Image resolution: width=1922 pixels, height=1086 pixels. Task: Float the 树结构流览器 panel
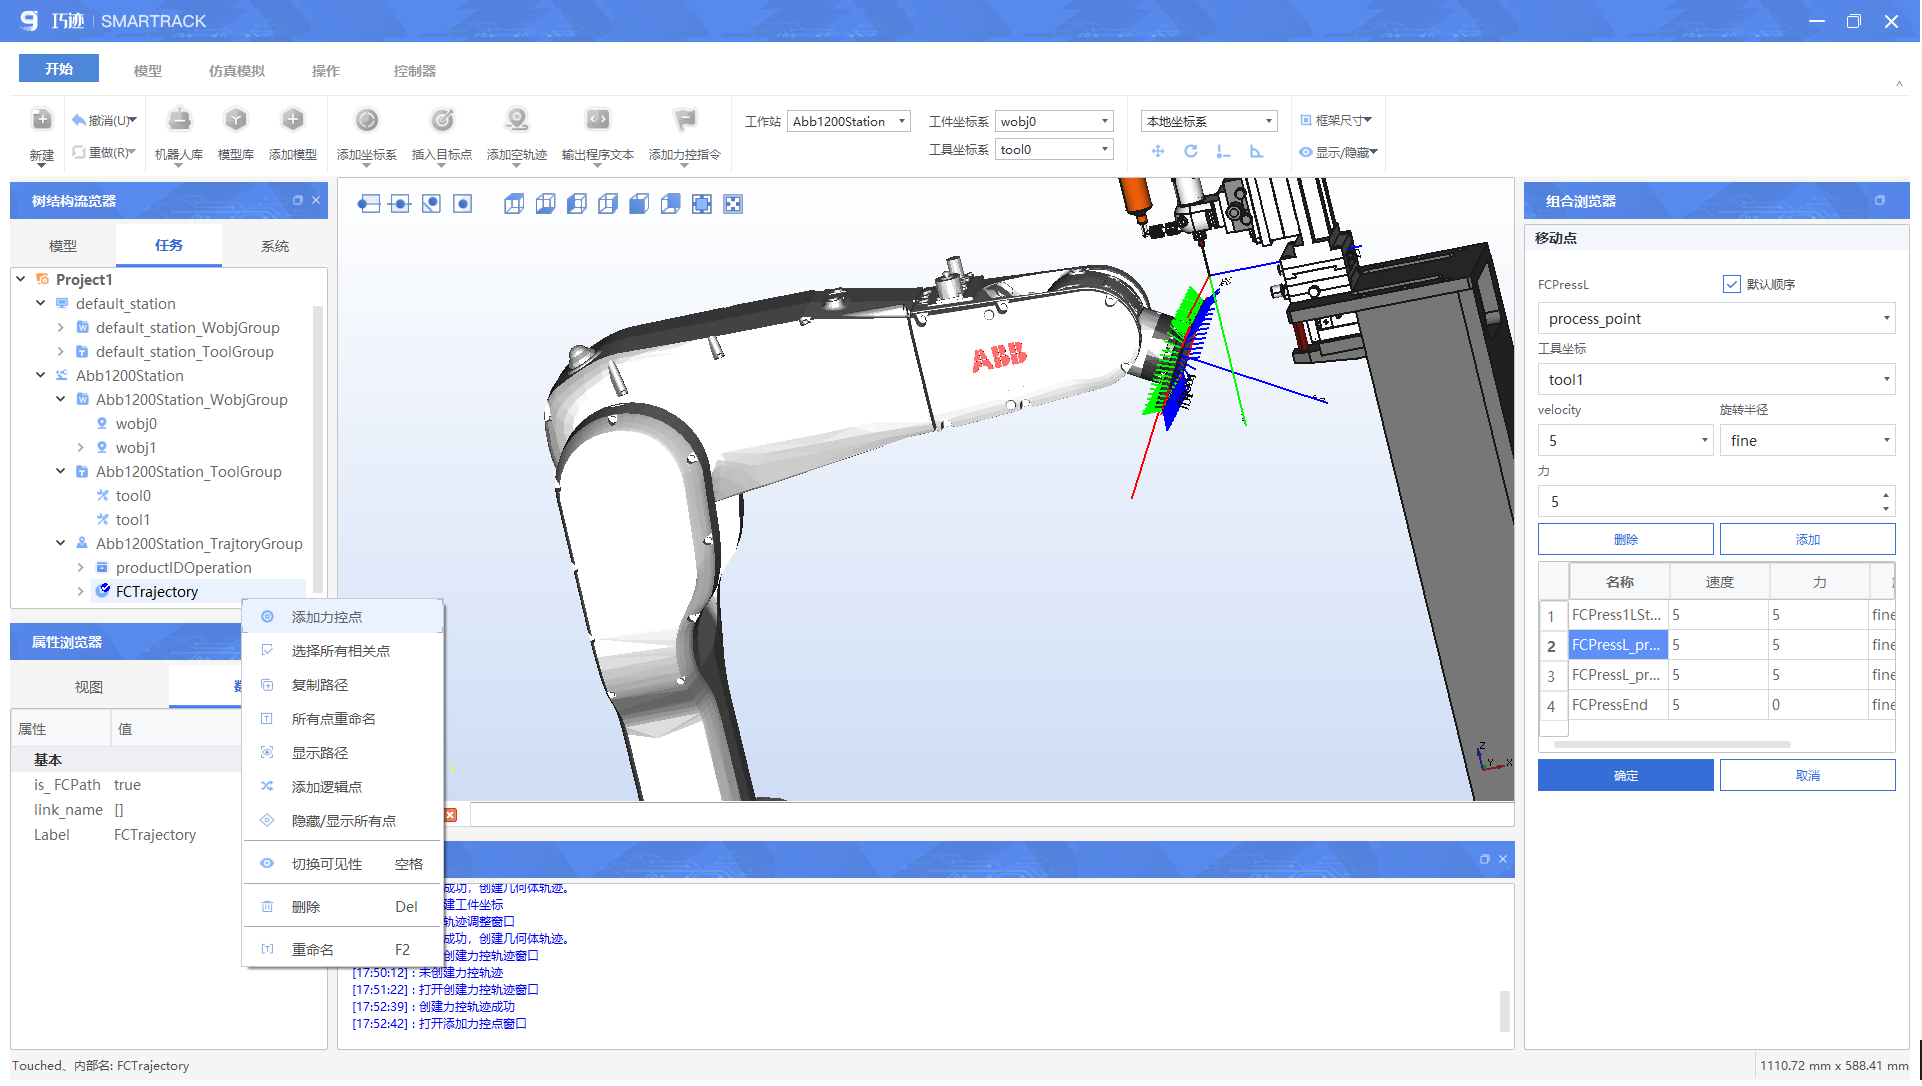coord(297,200)
